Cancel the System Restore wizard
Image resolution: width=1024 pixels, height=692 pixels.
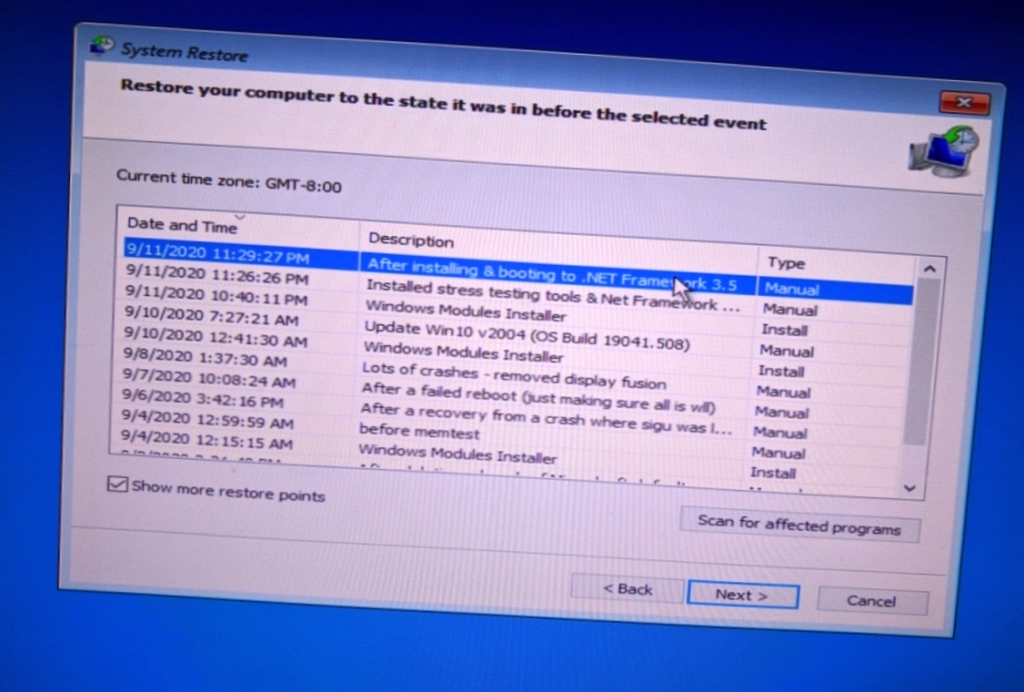tap(871, 601)
